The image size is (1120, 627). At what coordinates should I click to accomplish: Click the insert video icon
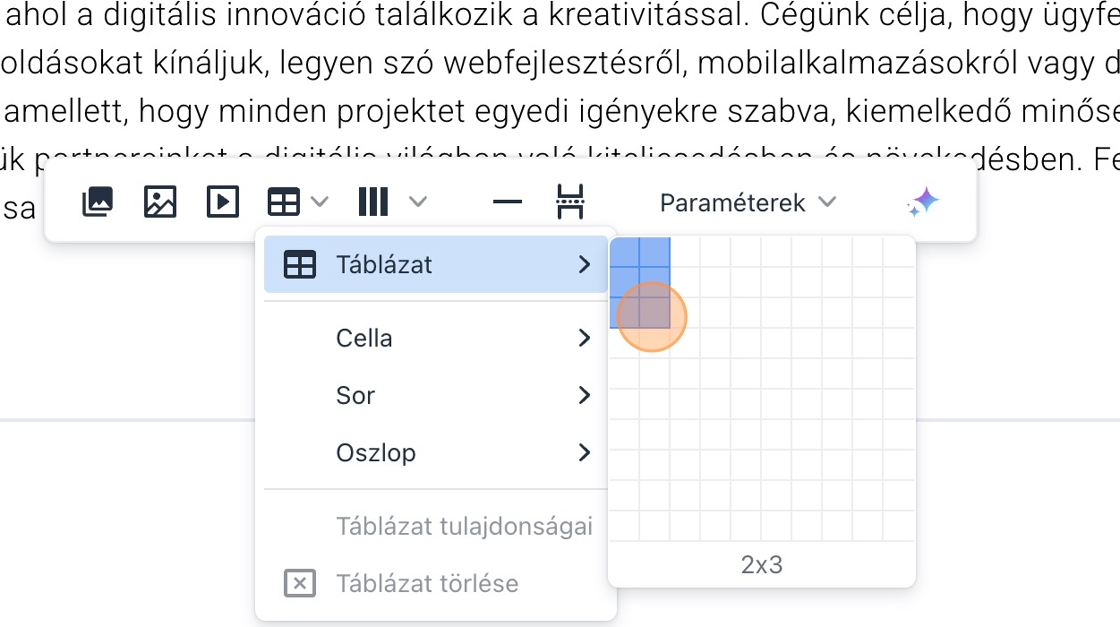click(222, 202)
